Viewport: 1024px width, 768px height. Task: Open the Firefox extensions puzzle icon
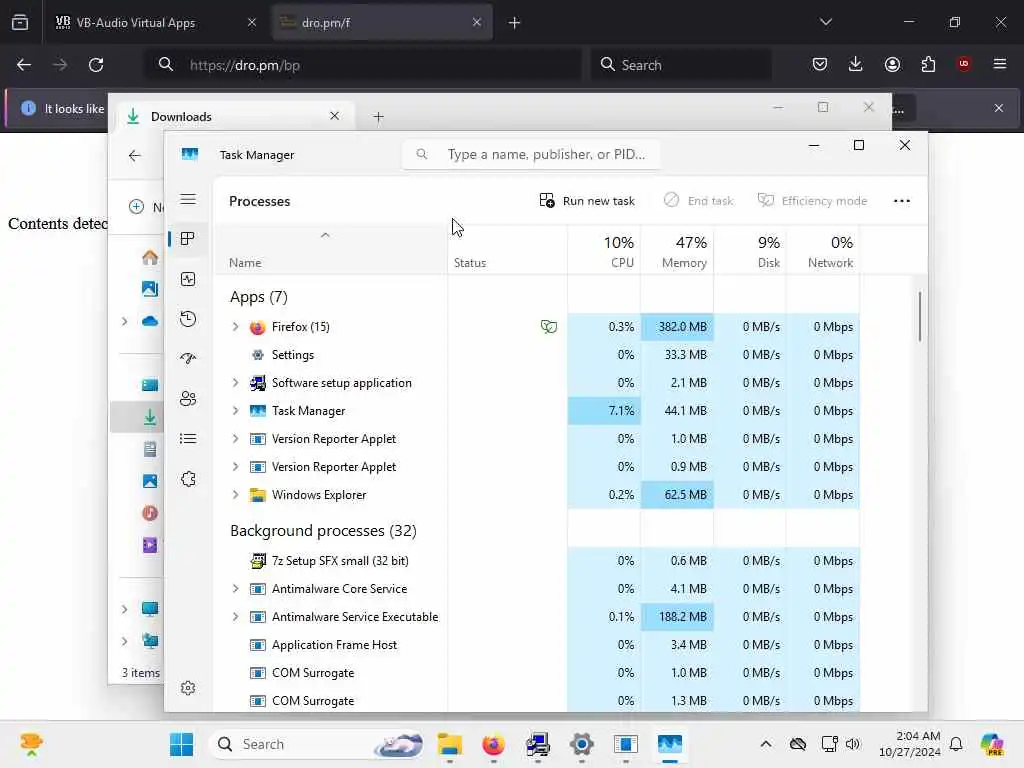point(928,64)
